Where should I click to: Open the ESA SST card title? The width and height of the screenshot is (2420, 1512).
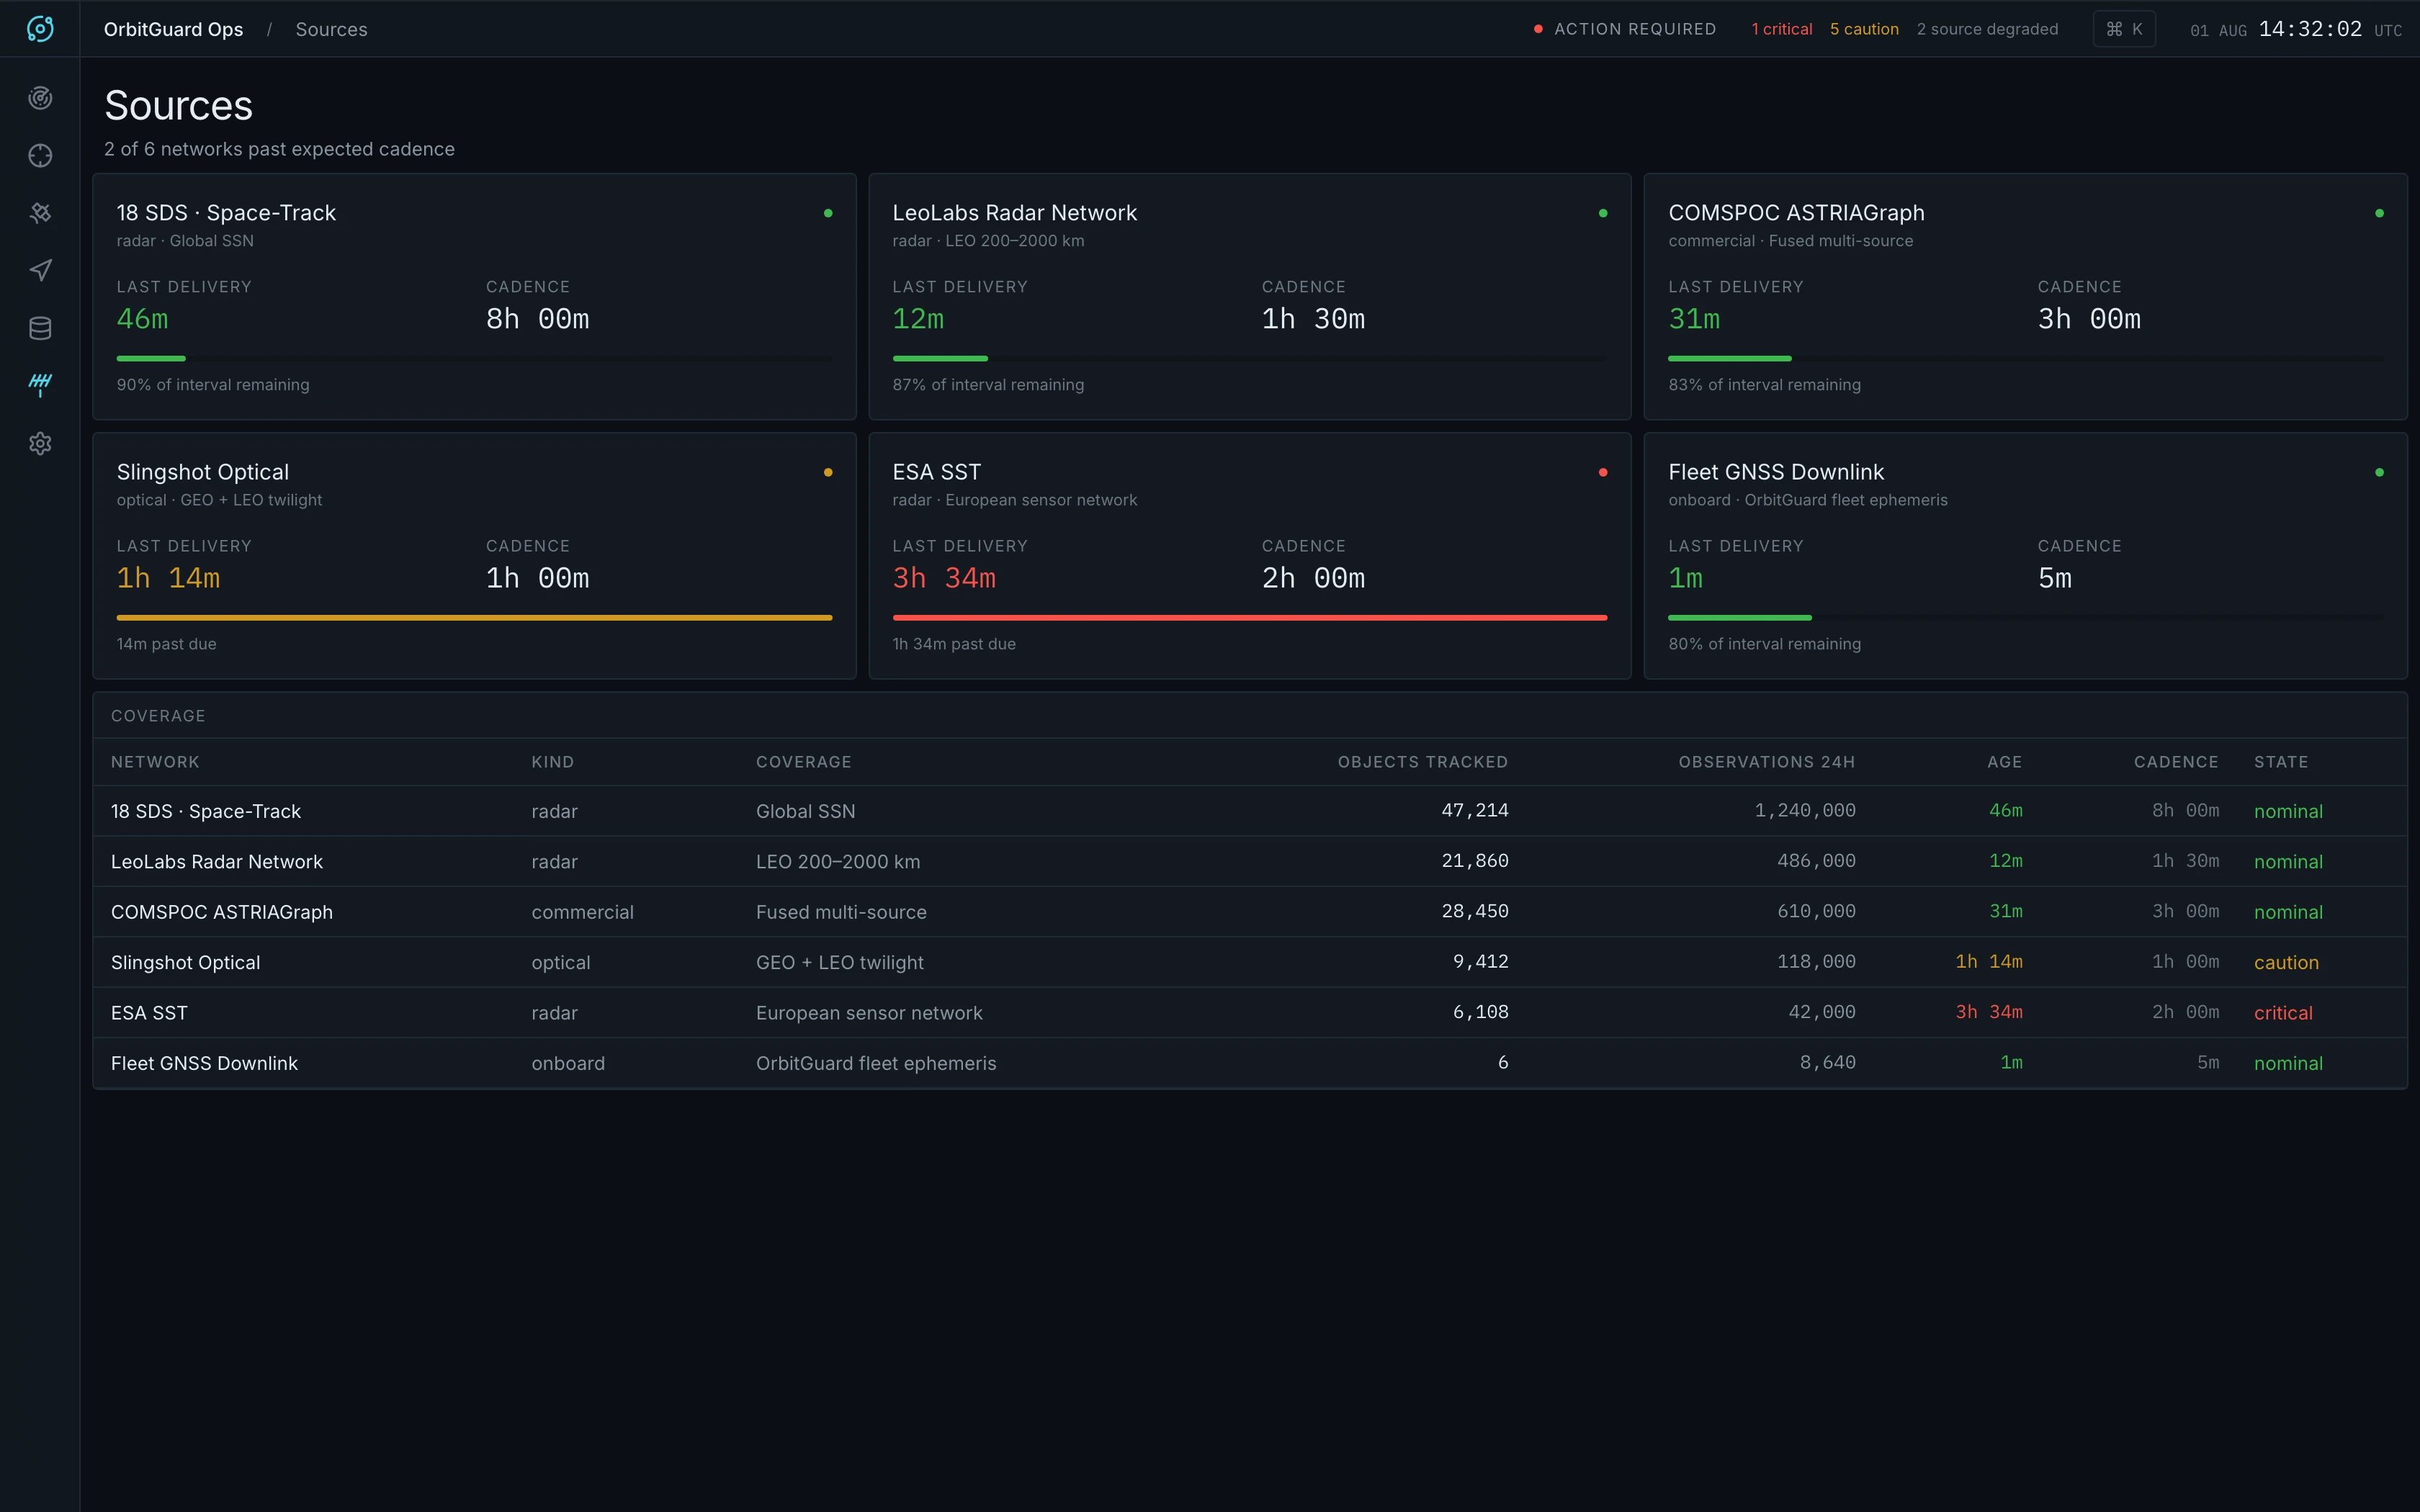pyautogui.click(x=936, y=472)
